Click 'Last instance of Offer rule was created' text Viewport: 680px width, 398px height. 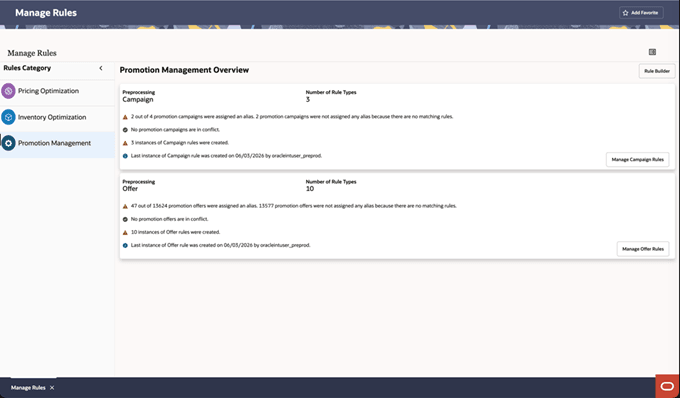(x=220, y=245)
